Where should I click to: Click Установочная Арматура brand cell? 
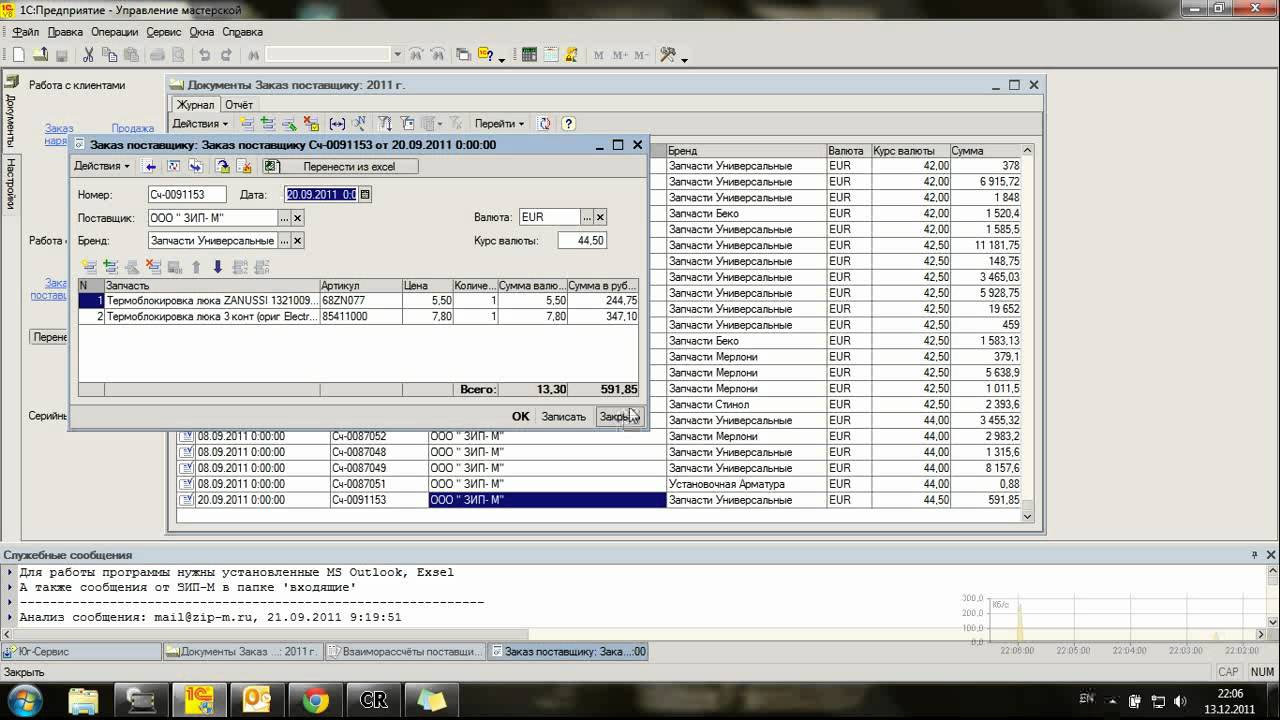[x=746, y=484]
